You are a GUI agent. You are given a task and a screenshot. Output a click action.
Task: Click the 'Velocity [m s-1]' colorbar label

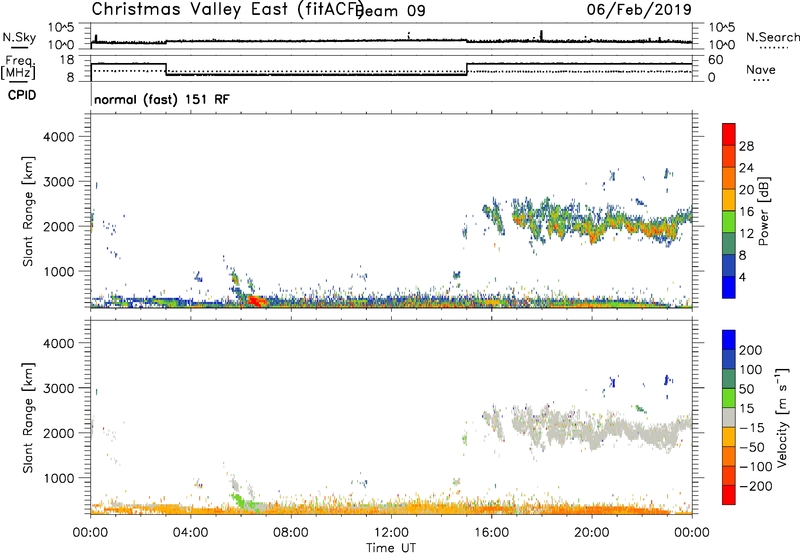781,417
